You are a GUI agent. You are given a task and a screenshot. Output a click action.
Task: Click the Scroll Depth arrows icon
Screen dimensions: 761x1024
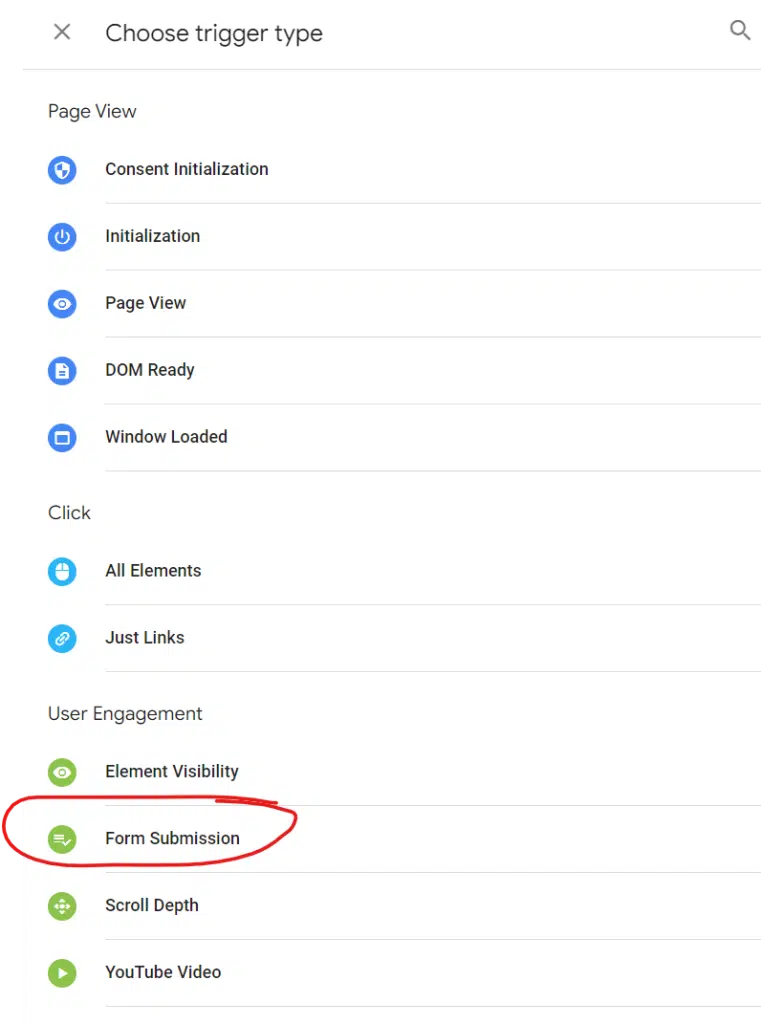click(x=62, y=906)
